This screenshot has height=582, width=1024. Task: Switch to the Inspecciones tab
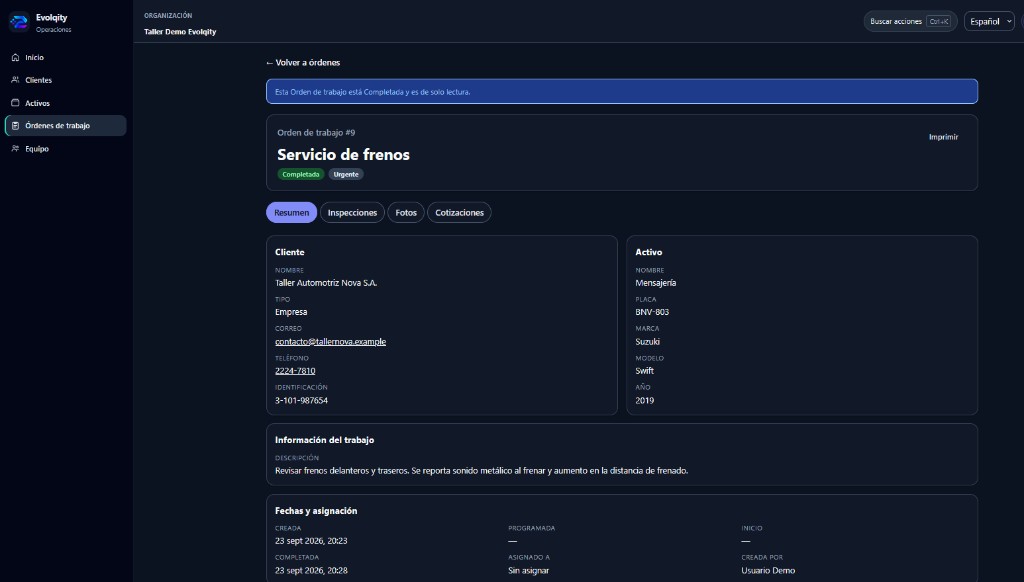352,212
